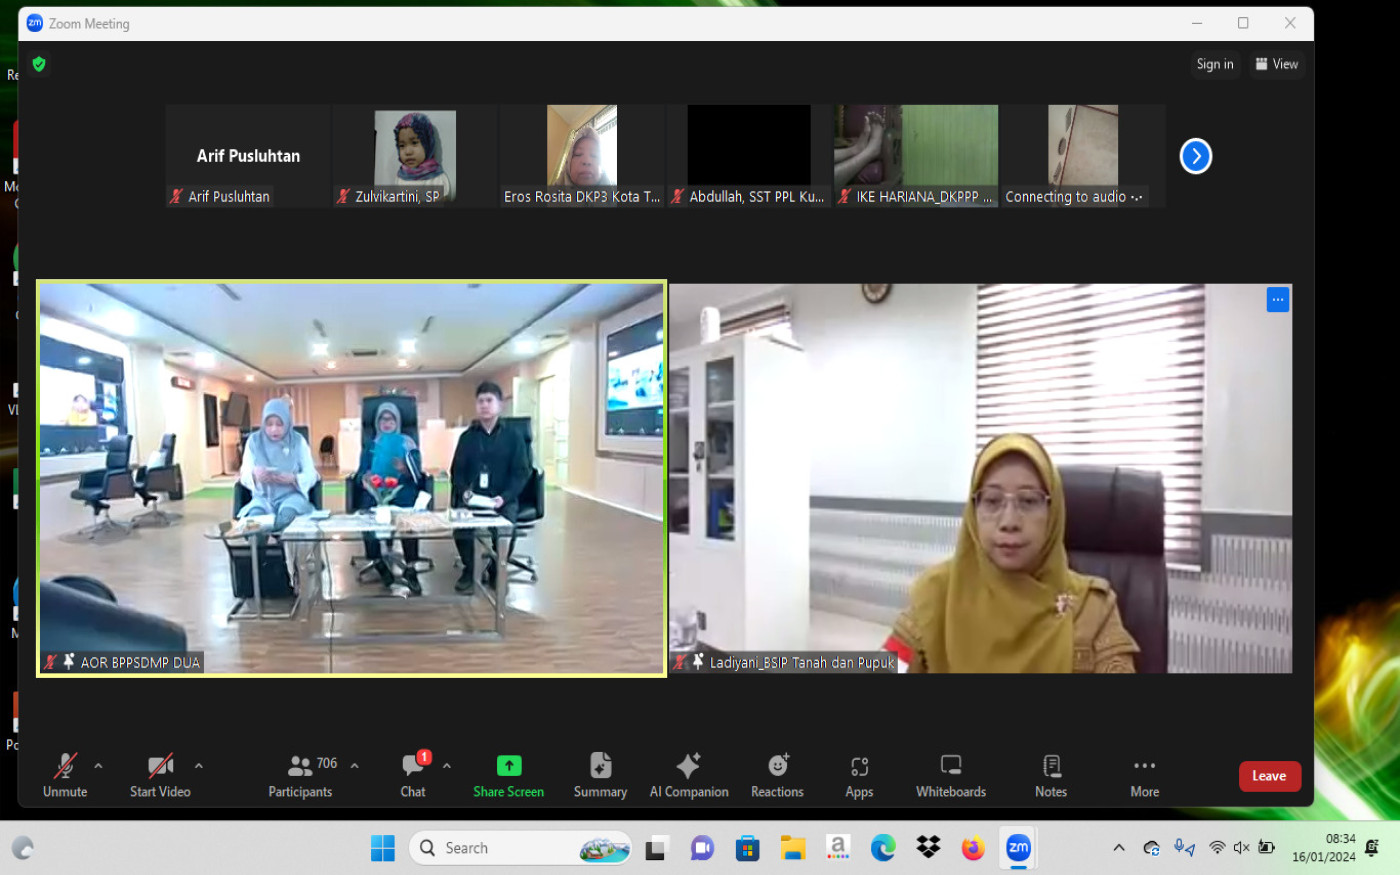
Task: Open Reactions menu
Action: pyautogui.click(x=777, y=775)
